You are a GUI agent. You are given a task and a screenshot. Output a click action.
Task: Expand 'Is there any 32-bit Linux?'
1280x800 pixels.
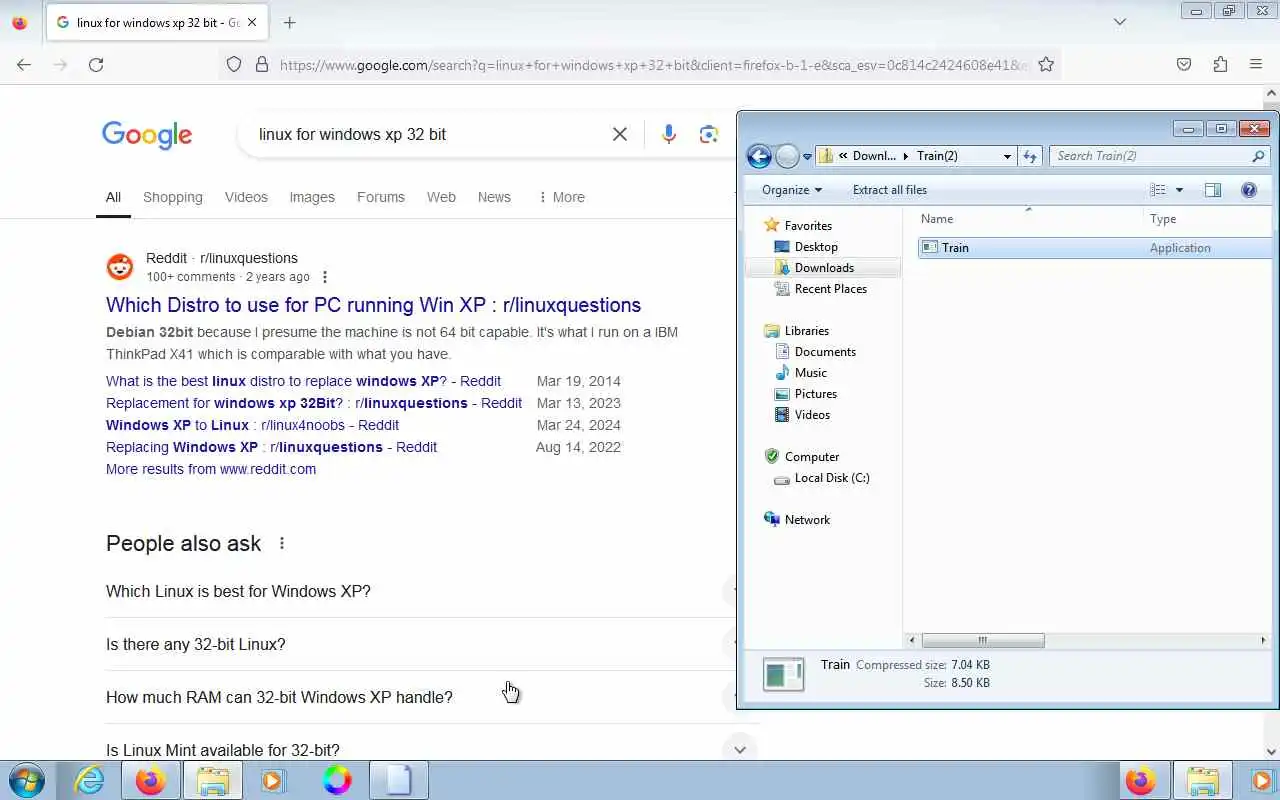click(420, 644)
